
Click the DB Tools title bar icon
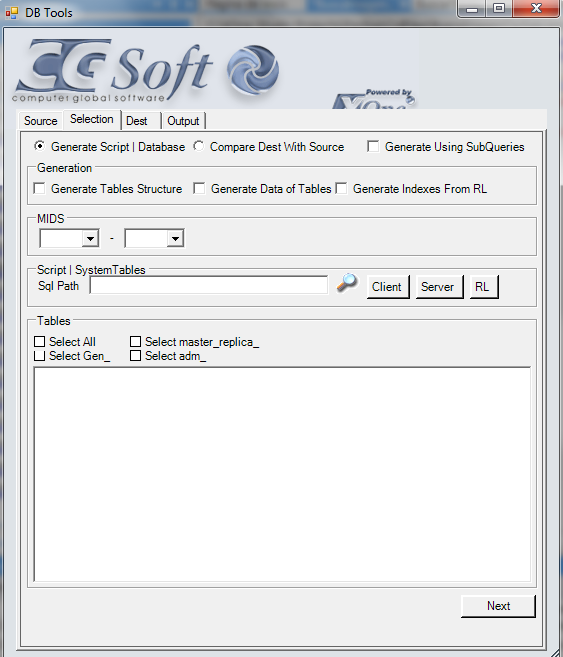click(12, 13)
